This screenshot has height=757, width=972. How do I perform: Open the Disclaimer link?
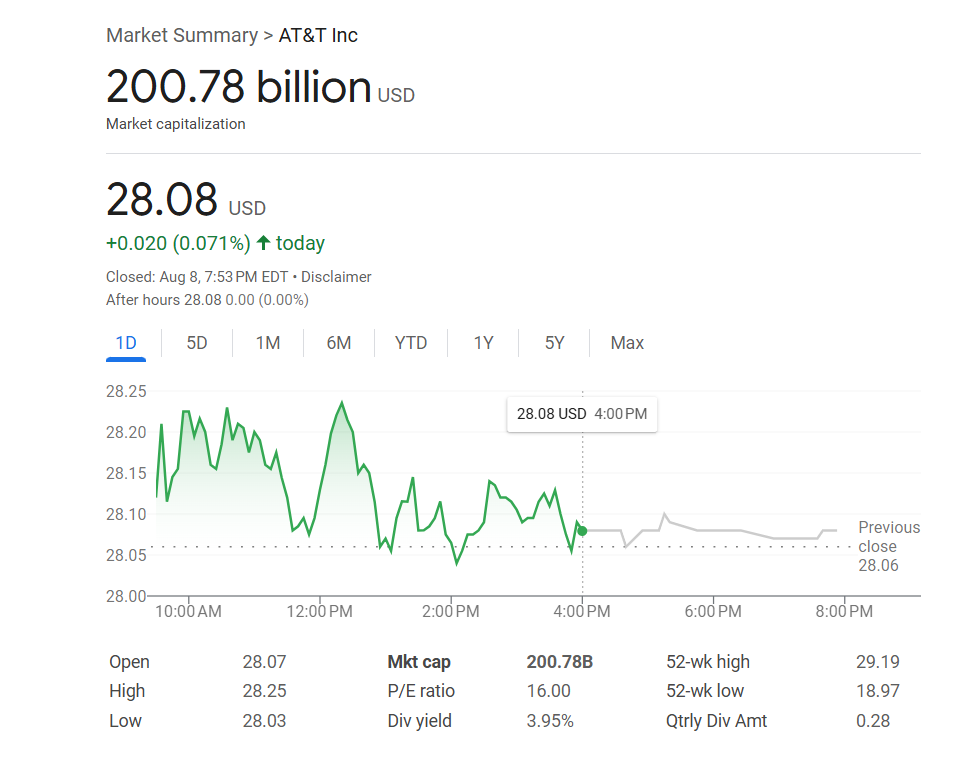tap(336, 277)
